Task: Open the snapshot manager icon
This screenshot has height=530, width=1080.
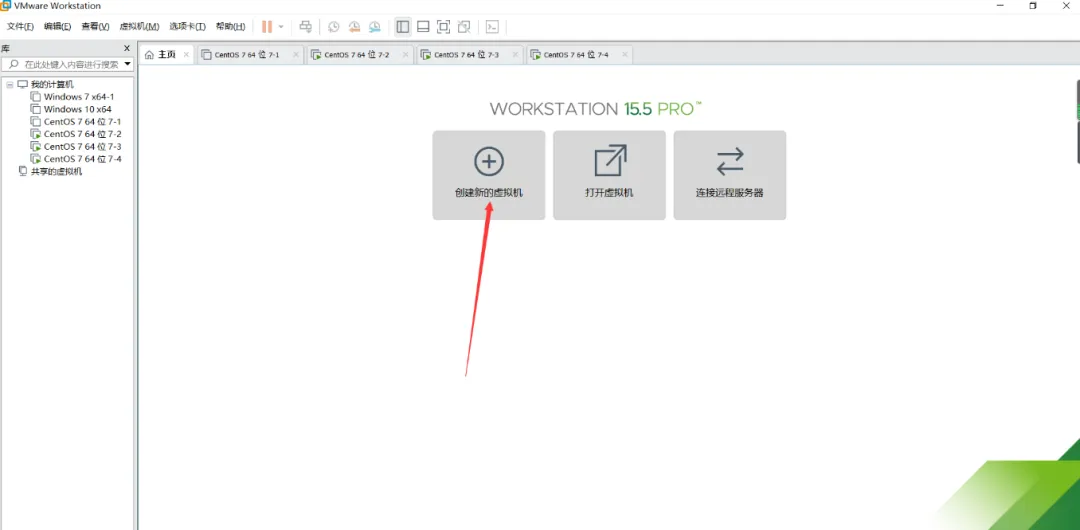Action: 375,27
